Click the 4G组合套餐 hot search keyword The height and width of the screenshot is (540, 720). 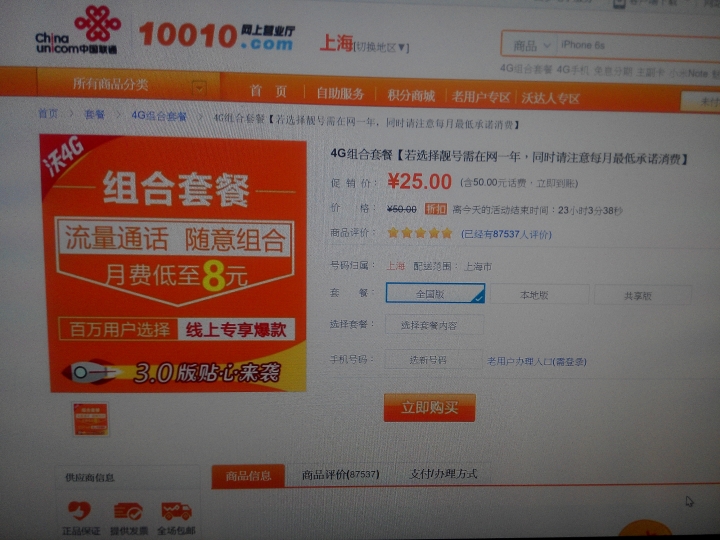click(x=526, y=69)
